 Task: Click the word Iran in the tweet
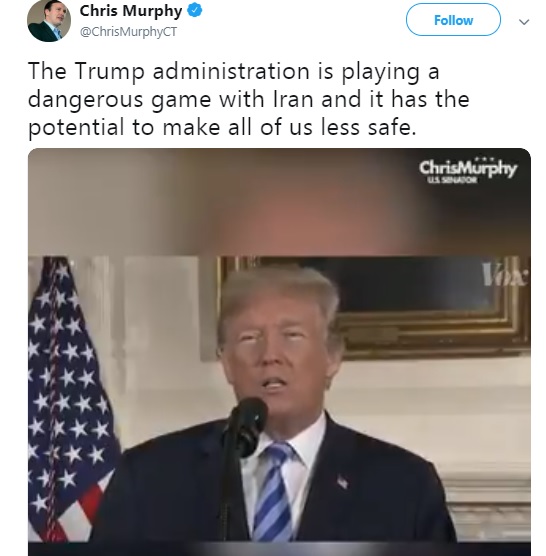pos(293,99)
